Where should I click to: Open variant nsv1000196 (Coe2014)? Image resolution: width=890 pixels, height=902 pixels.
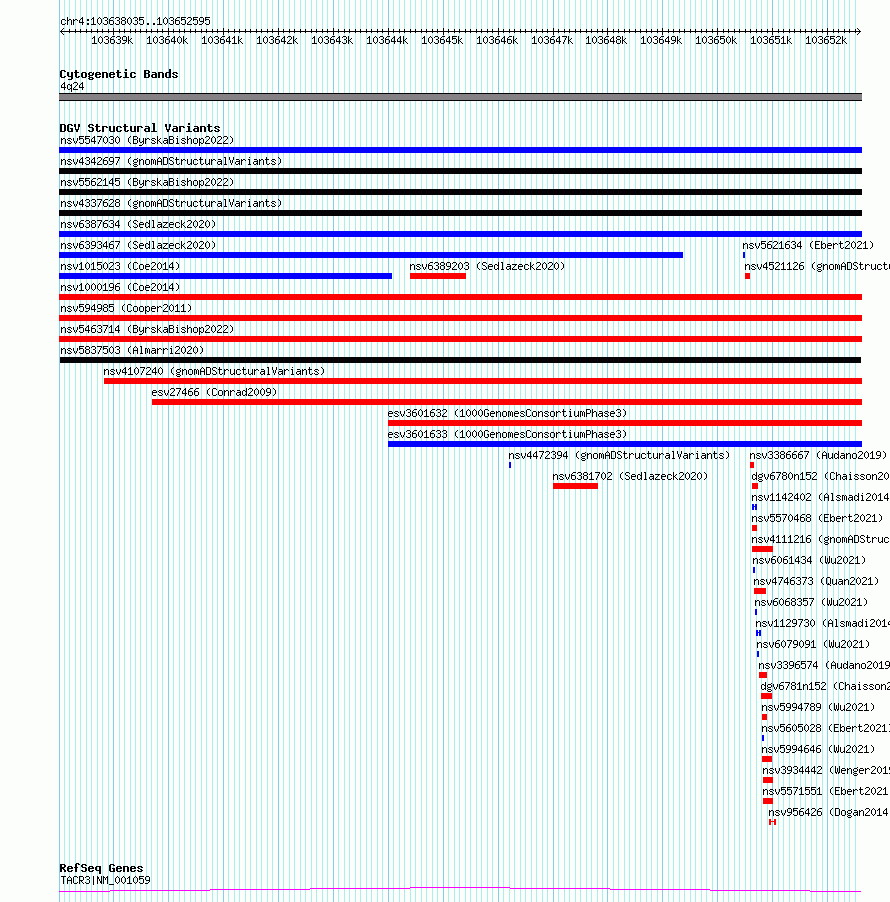click(120, 287)
